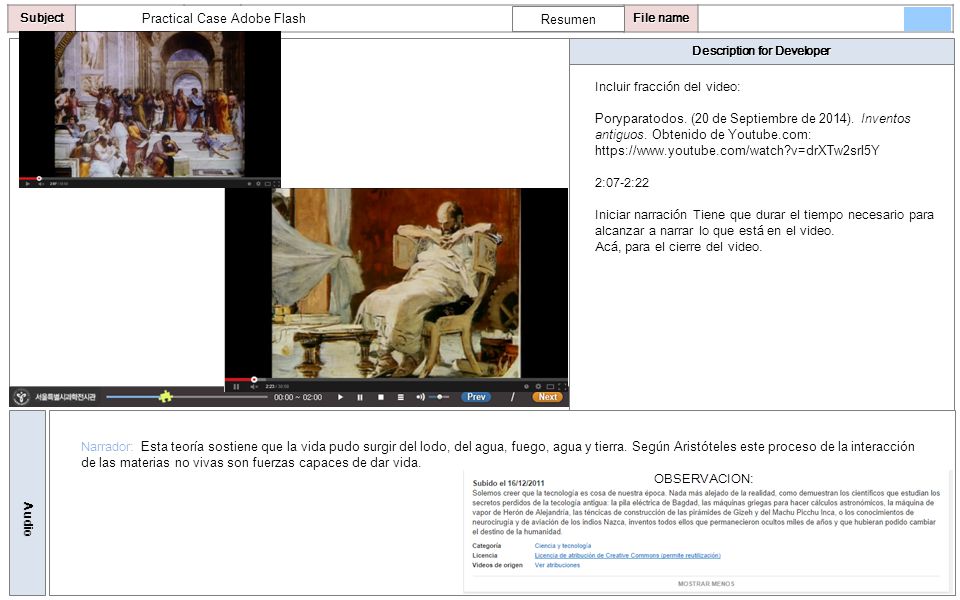Click the vertical Audio side label
The image size is (960, 600).
28,519
